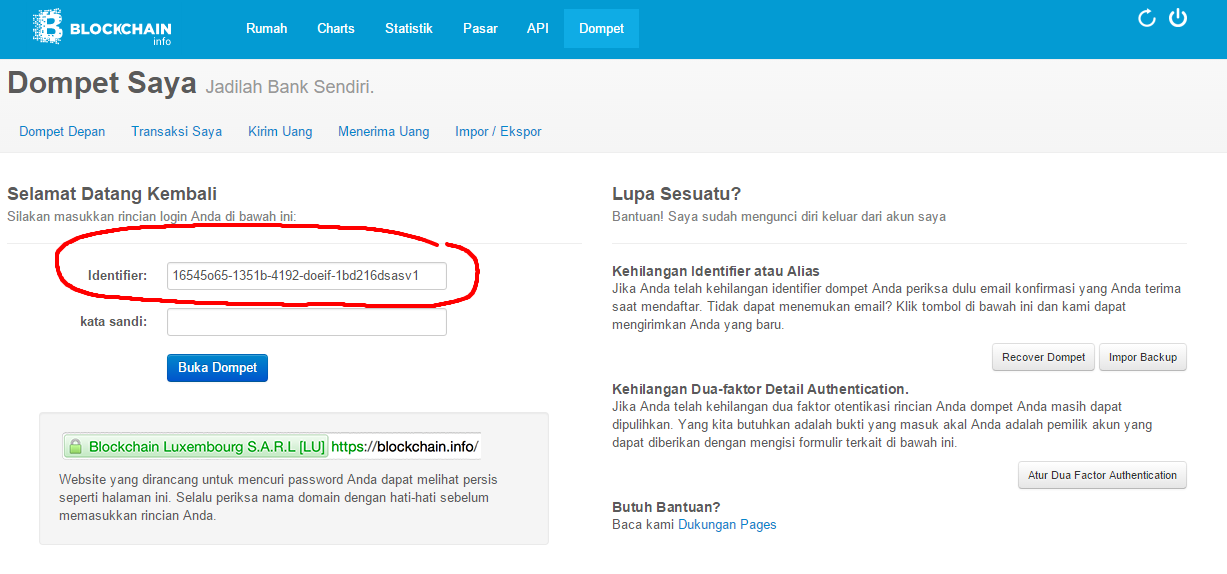Click the Selamat Datang Kembali heading
Image resolution: width=1227 pixels, height=574 pixels.
click(x=112, y=194)
